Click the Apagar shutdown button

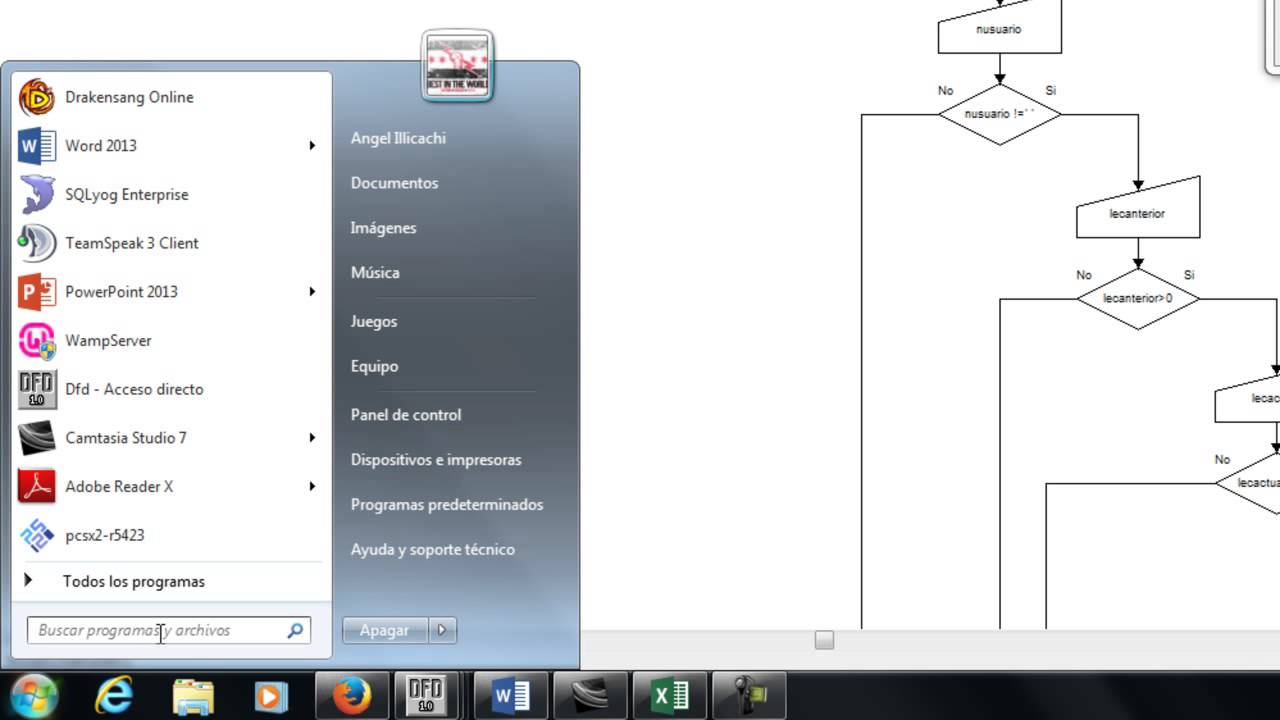pos(386,630)
